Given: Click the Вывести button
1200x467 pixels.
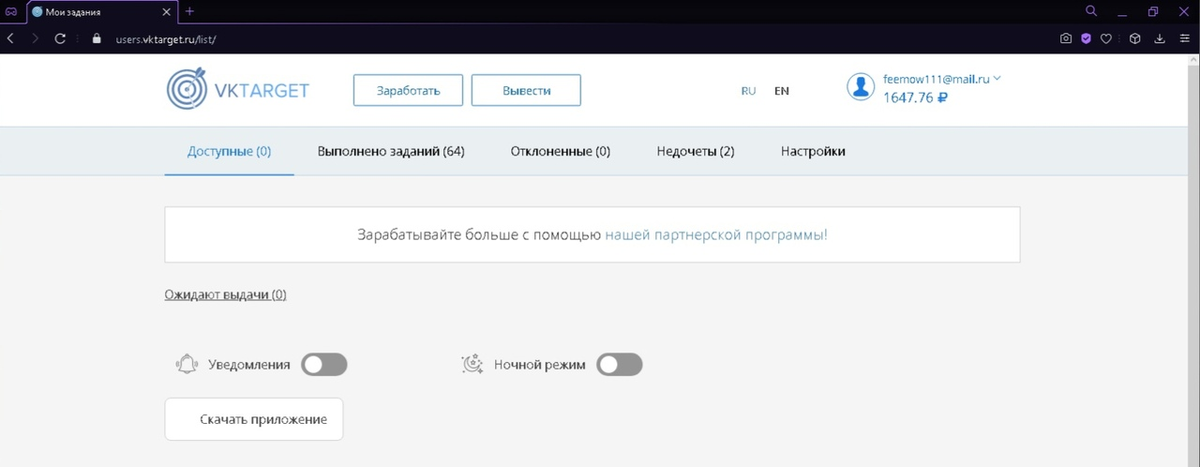Looking at the screenshot, I should [x=526, y=90].
